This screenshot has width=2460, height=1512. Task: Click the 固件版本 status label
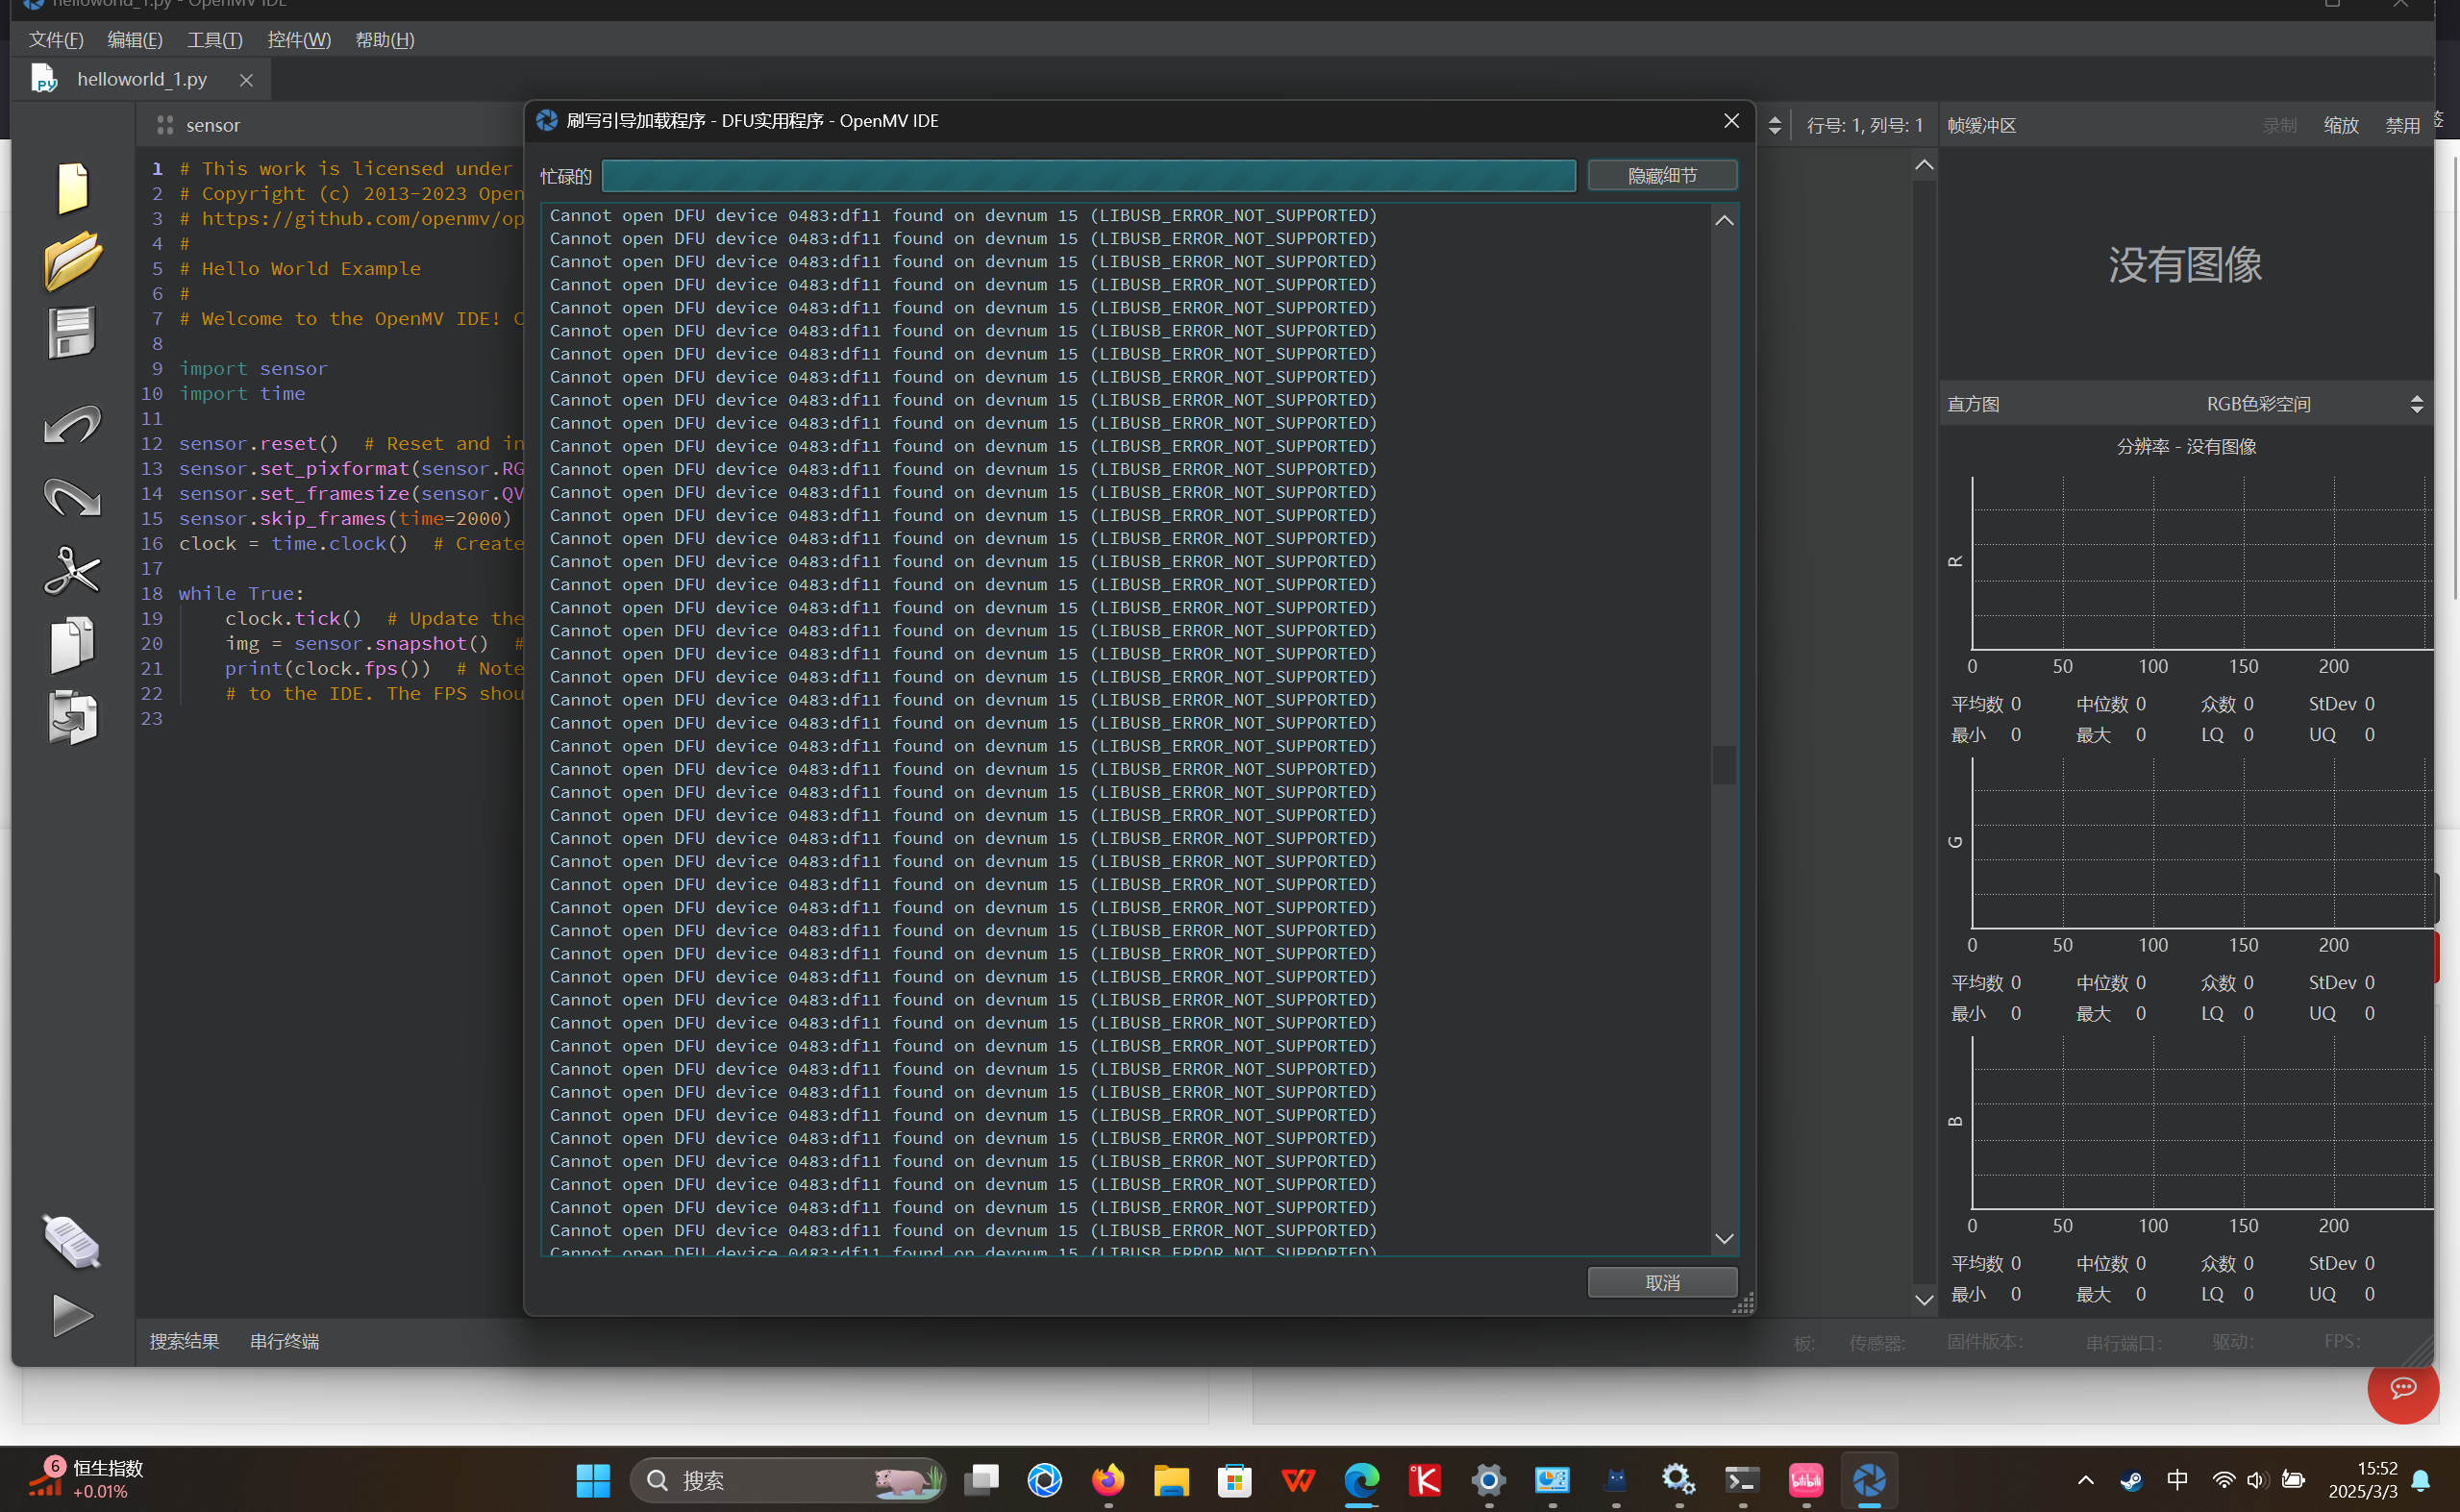[1985, 1341]
